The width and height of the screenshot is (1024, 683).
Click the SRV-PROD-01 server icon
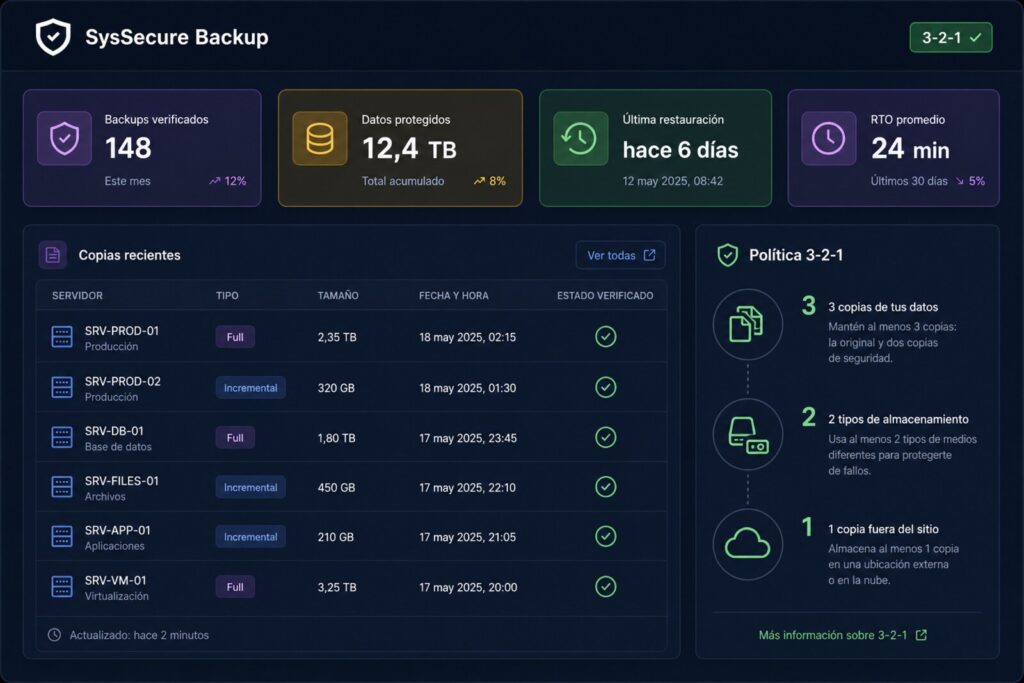62,337
